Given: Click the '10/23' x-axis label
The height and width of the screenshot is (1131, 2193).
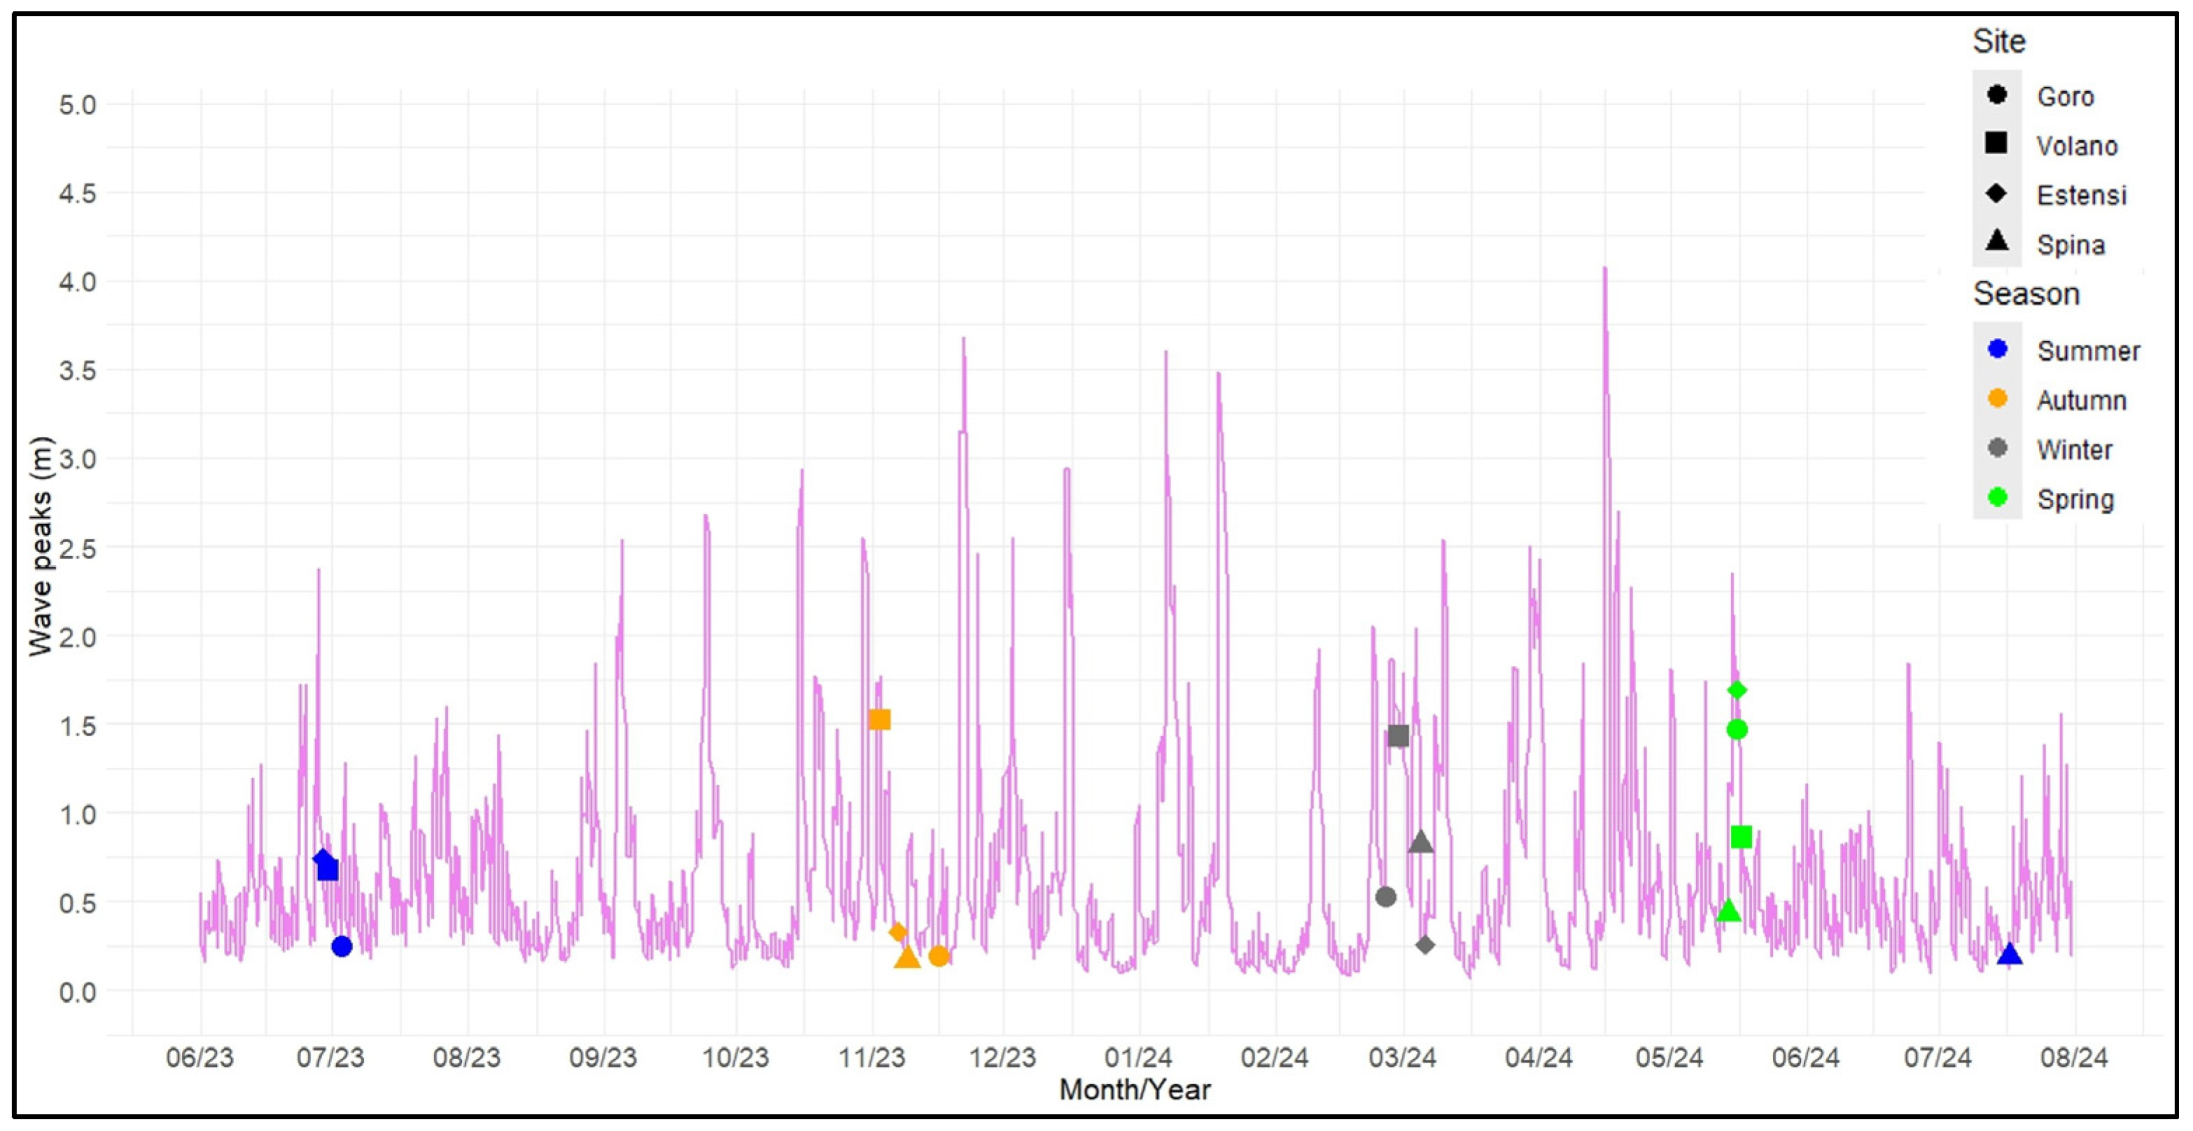Looking at the screenshot, I should tap(736, 1058).
